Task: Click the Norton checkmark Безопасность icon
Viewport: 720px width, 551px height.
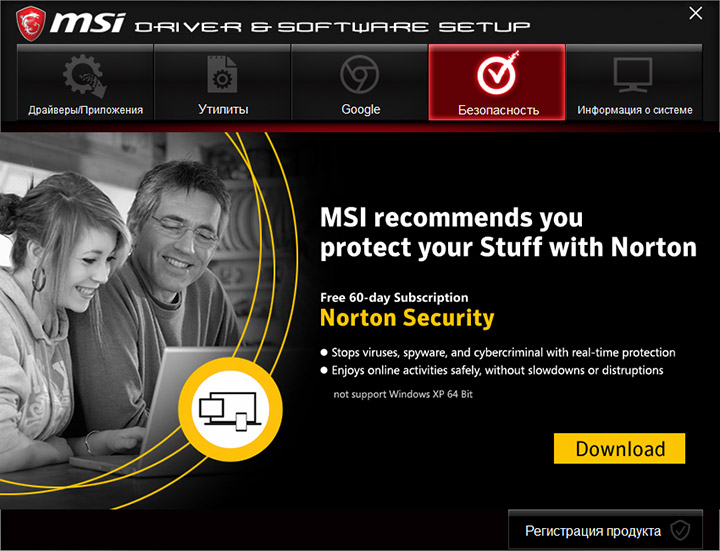Action: [498, 73]
